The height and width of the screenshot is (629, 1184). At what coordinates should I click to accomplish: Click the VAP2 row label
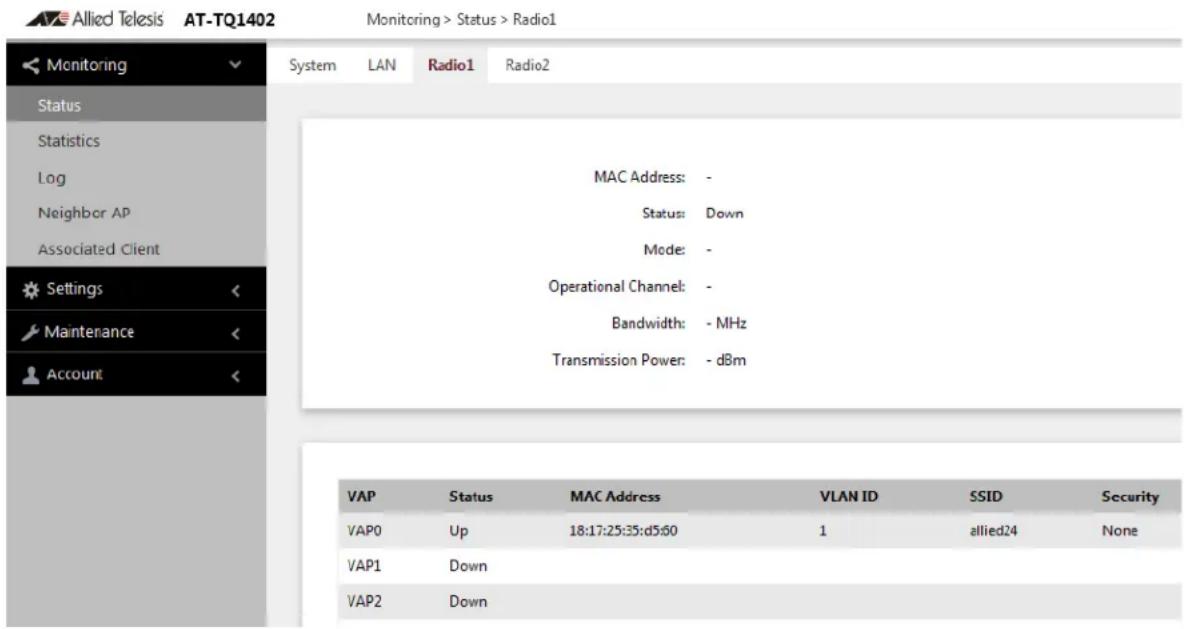pos(364,602)
